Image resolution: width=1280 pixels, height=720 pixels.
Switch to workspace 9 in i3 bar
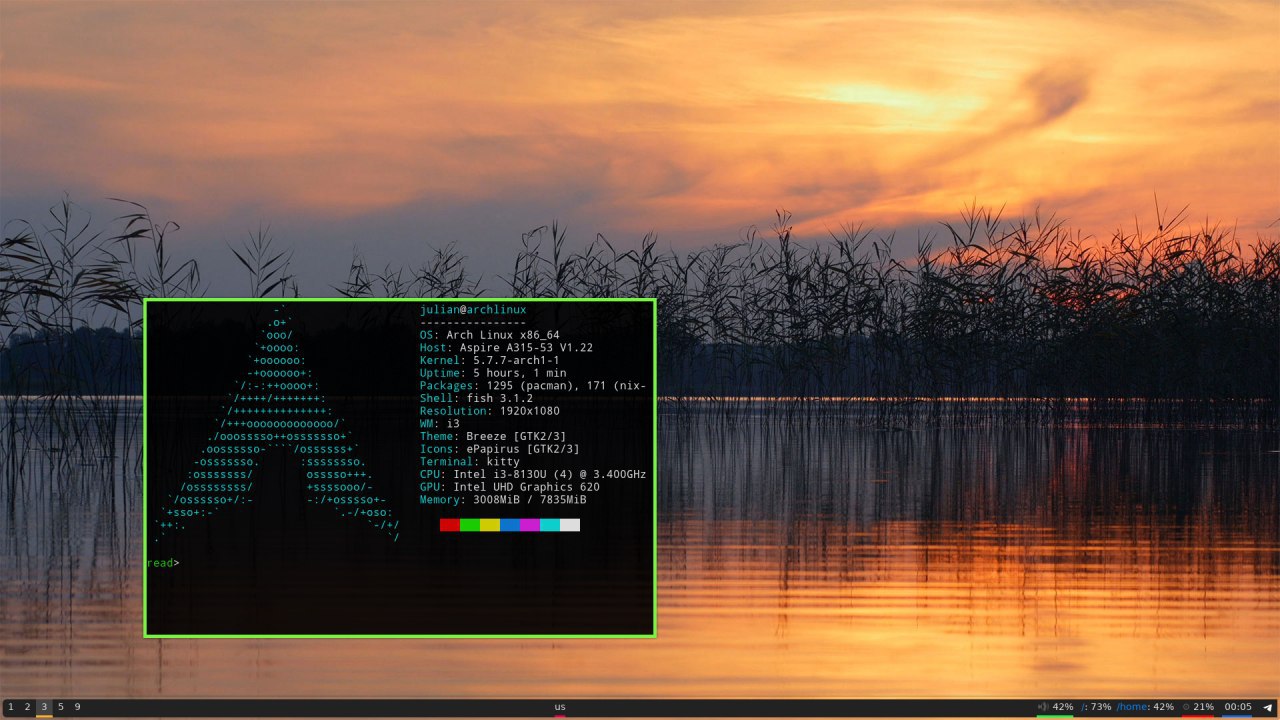[x=77, y=707]
